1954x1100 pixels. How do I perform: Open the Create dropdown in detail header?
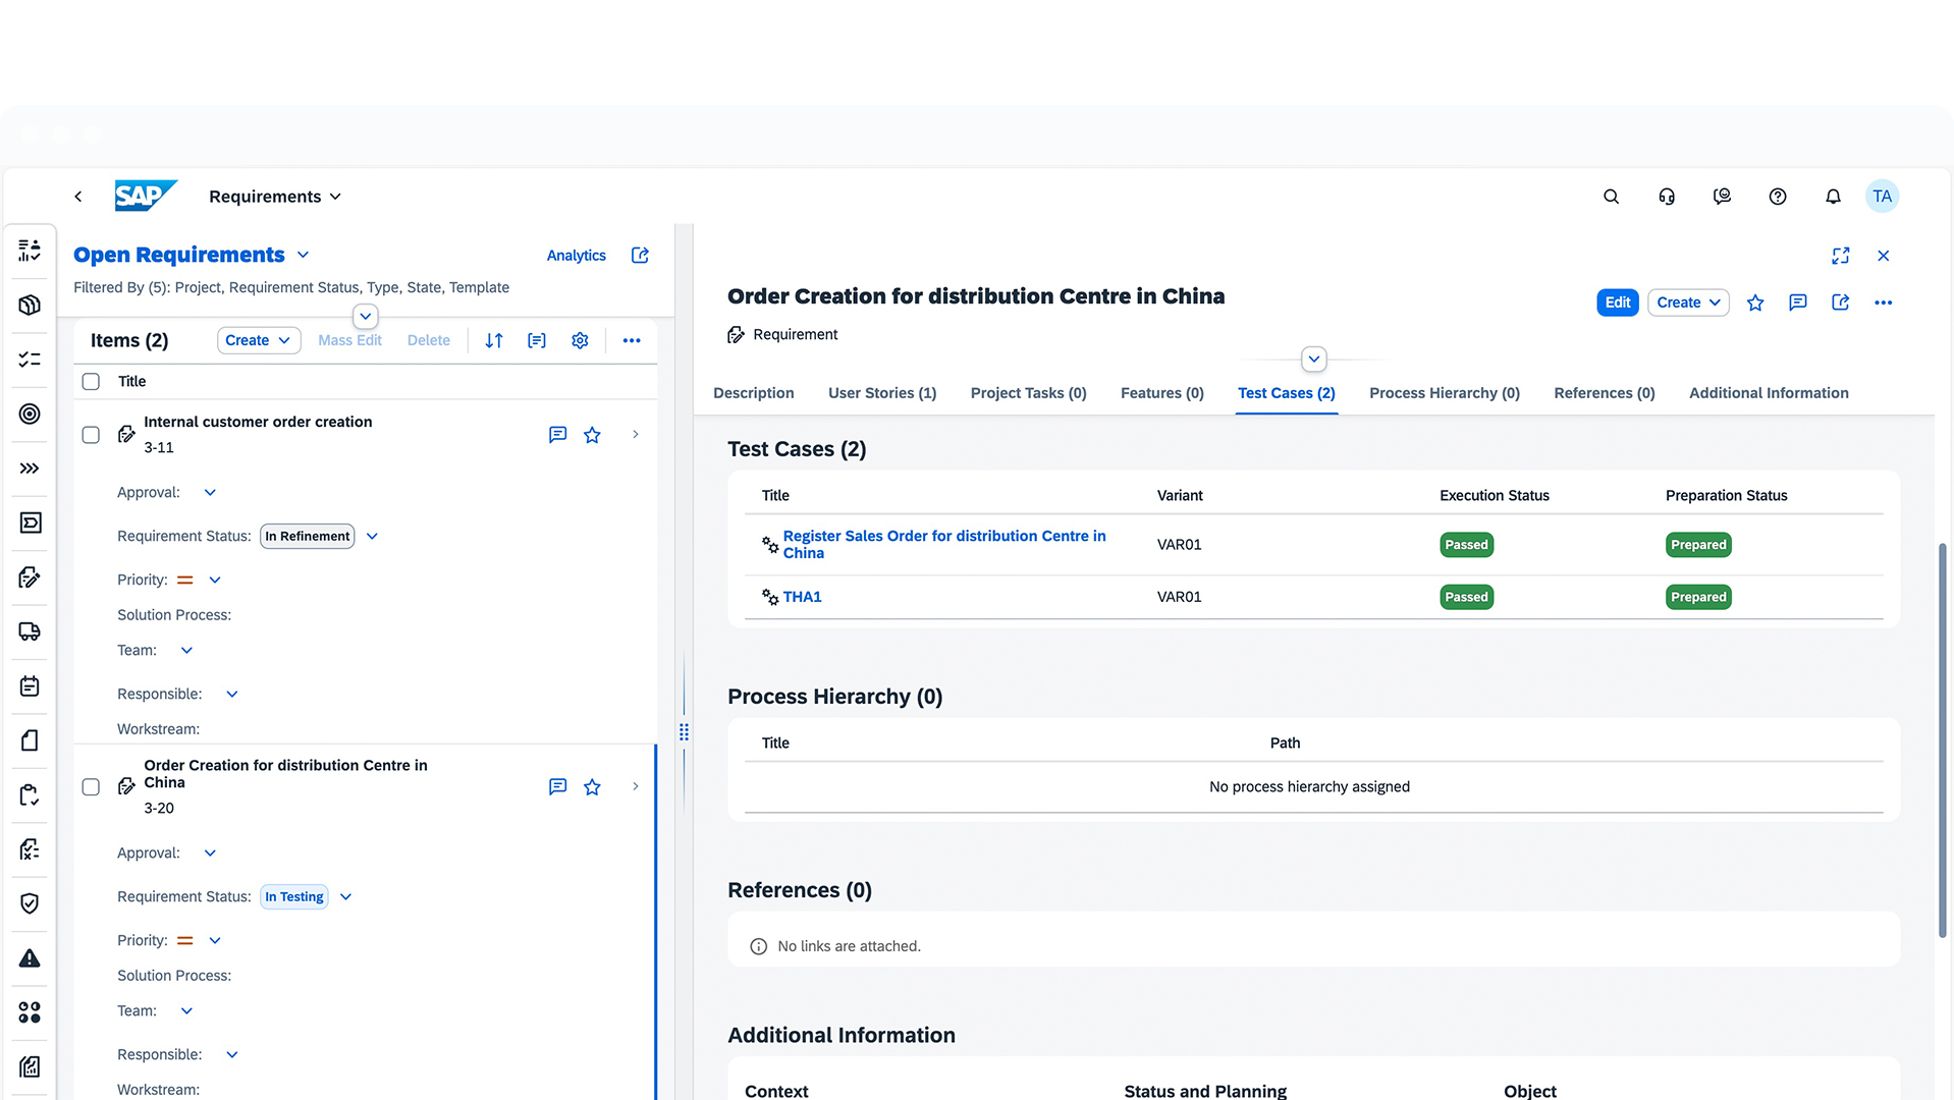point(1687,303)
